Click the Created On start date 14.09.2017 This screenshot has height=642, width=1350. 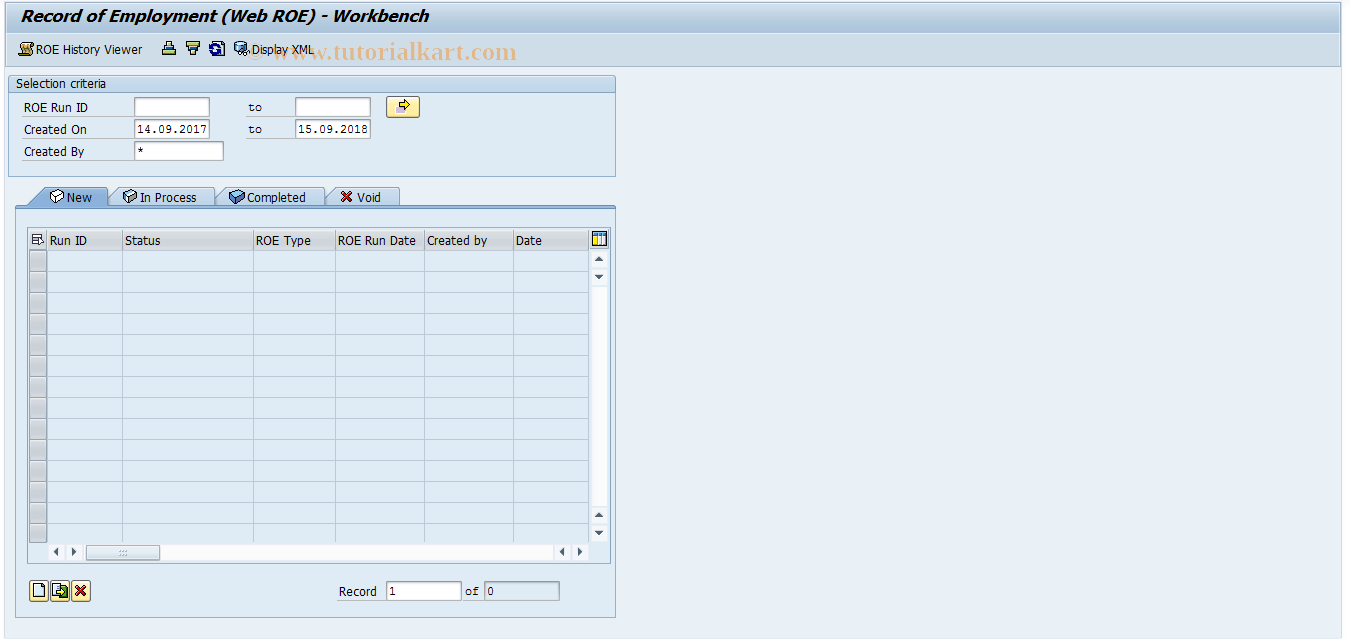tap(172, 129)
